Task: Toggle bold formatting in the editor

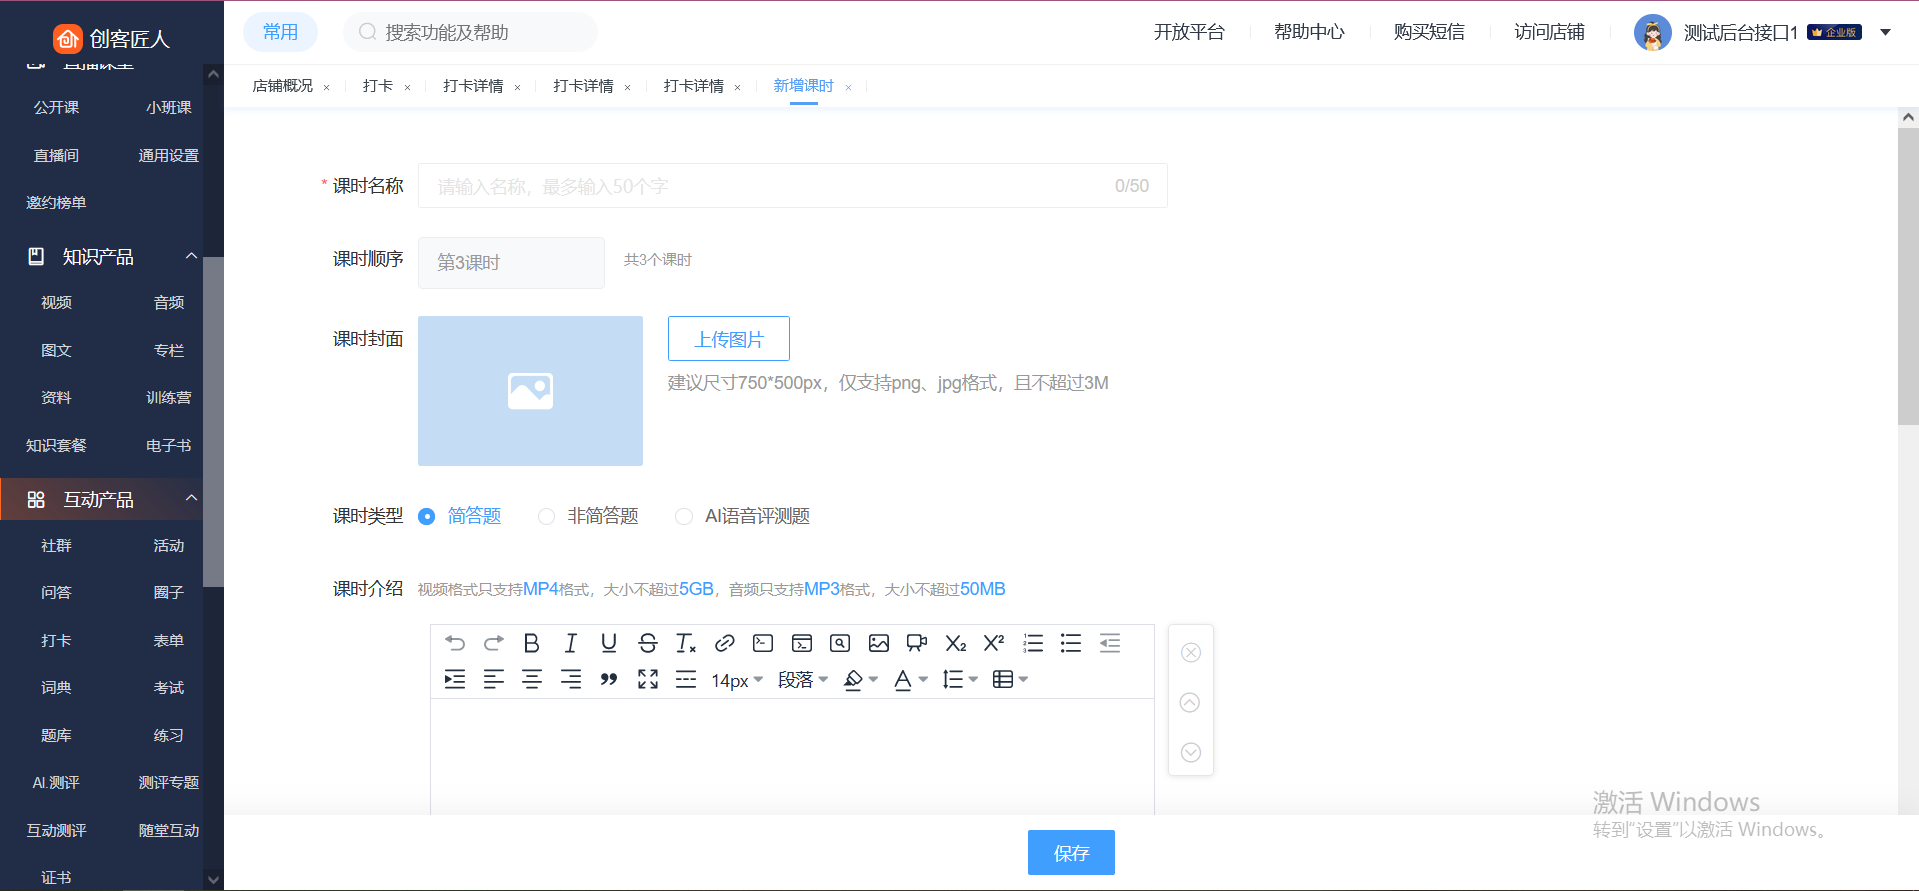Action: [531, 643]
